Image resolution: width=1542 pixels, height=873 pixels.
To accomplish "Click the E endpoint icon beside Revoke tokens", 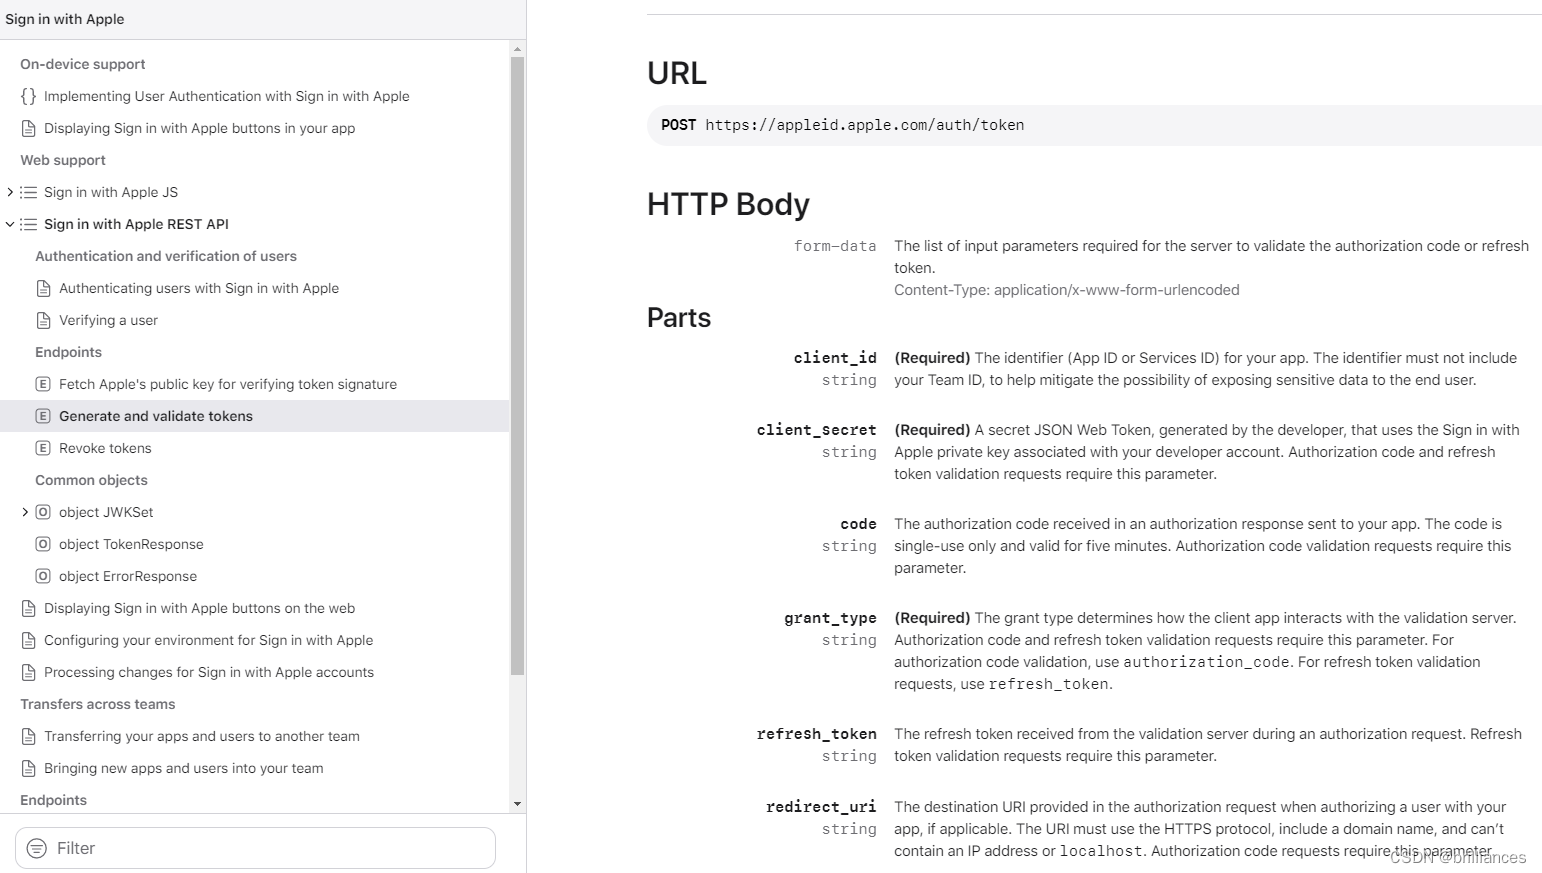I will coord(43,448).
